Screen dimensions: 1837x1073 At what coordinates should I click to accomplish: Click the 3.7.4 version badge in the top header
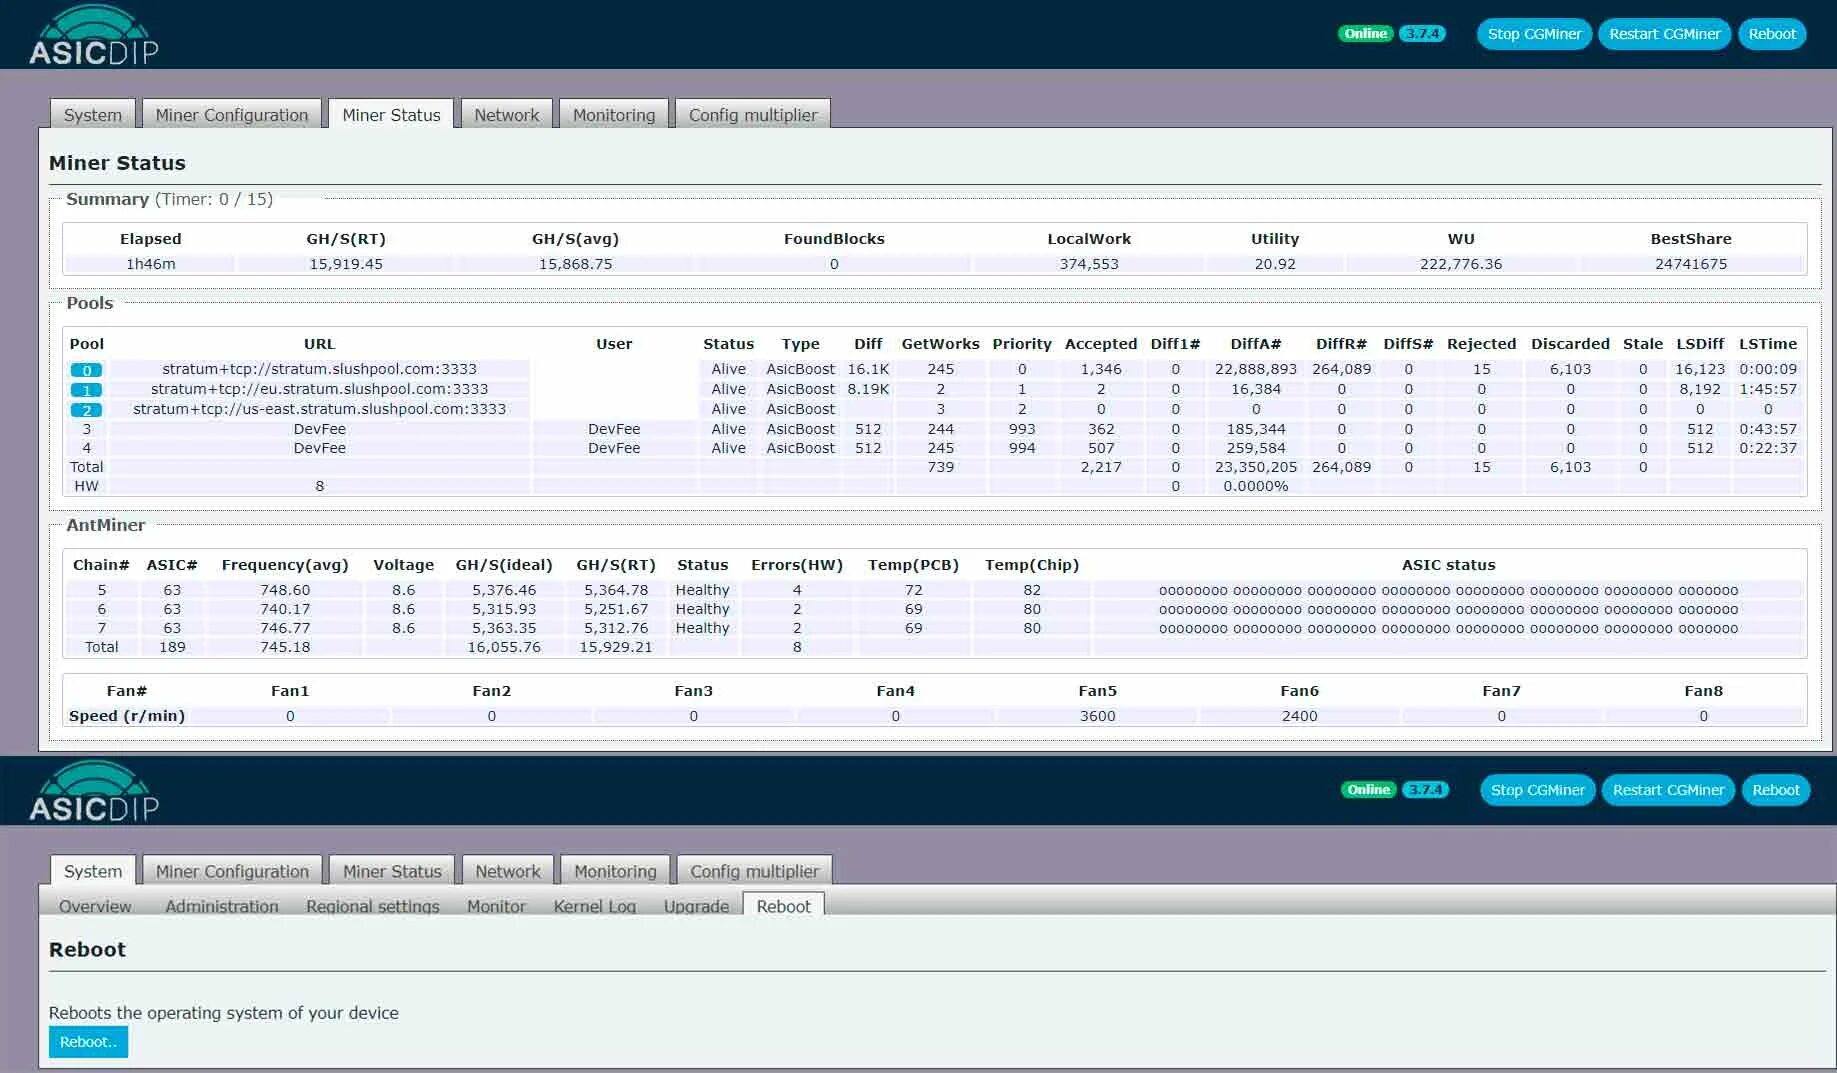[1422, 34]
